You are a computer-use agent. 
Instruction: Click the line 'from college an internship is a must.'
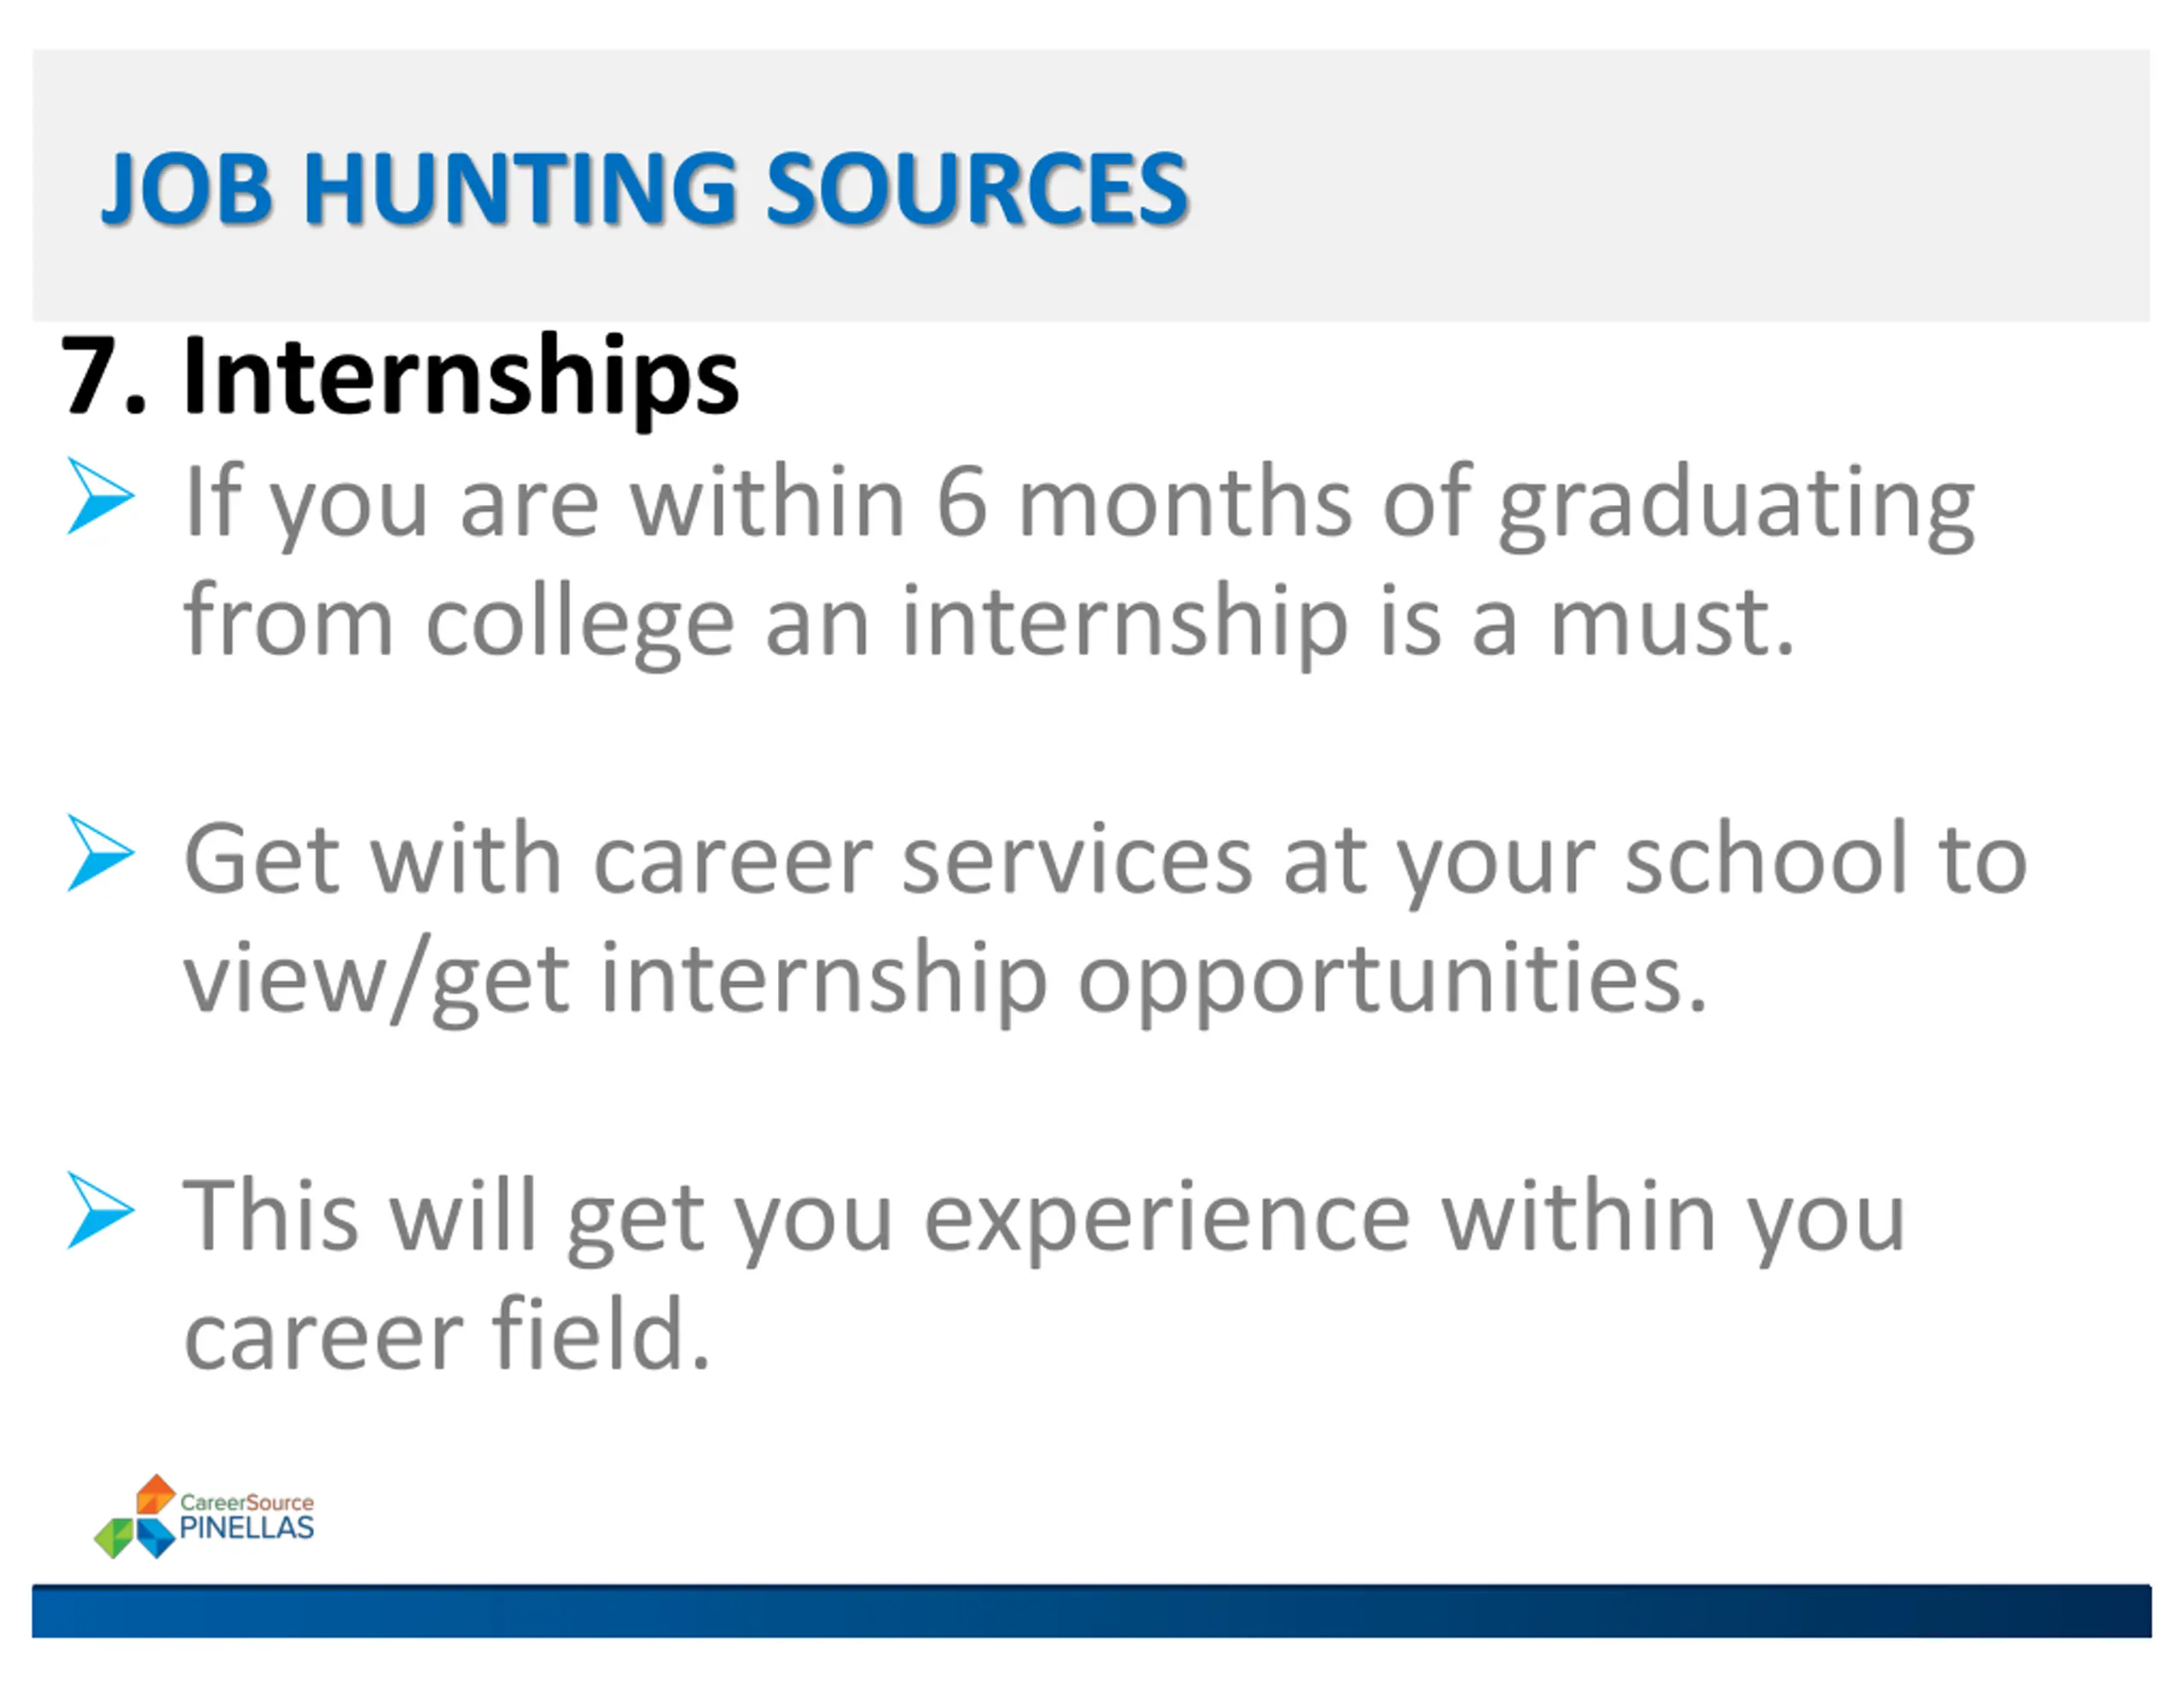[x=988, y=622]
